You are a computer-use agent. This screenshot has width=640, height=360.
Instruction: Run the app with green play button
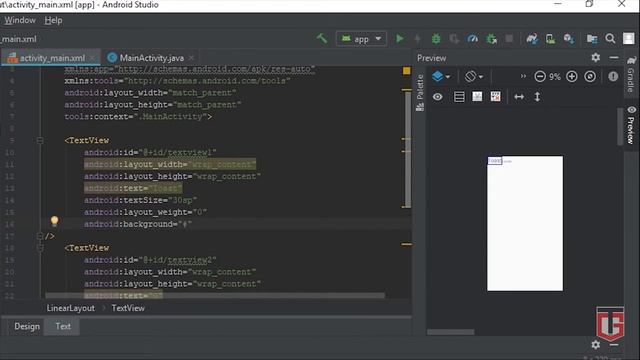pos(400,39)
